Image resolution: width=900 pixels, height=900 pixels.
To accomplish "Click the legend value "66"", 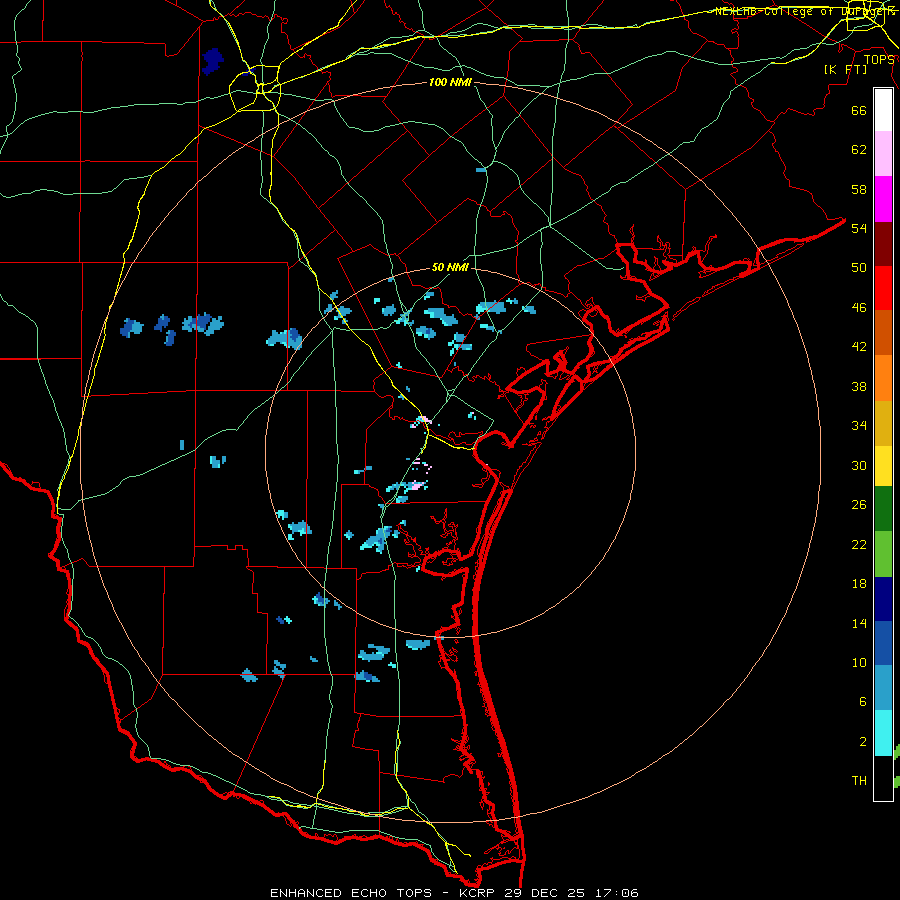I will pos(859,111).
